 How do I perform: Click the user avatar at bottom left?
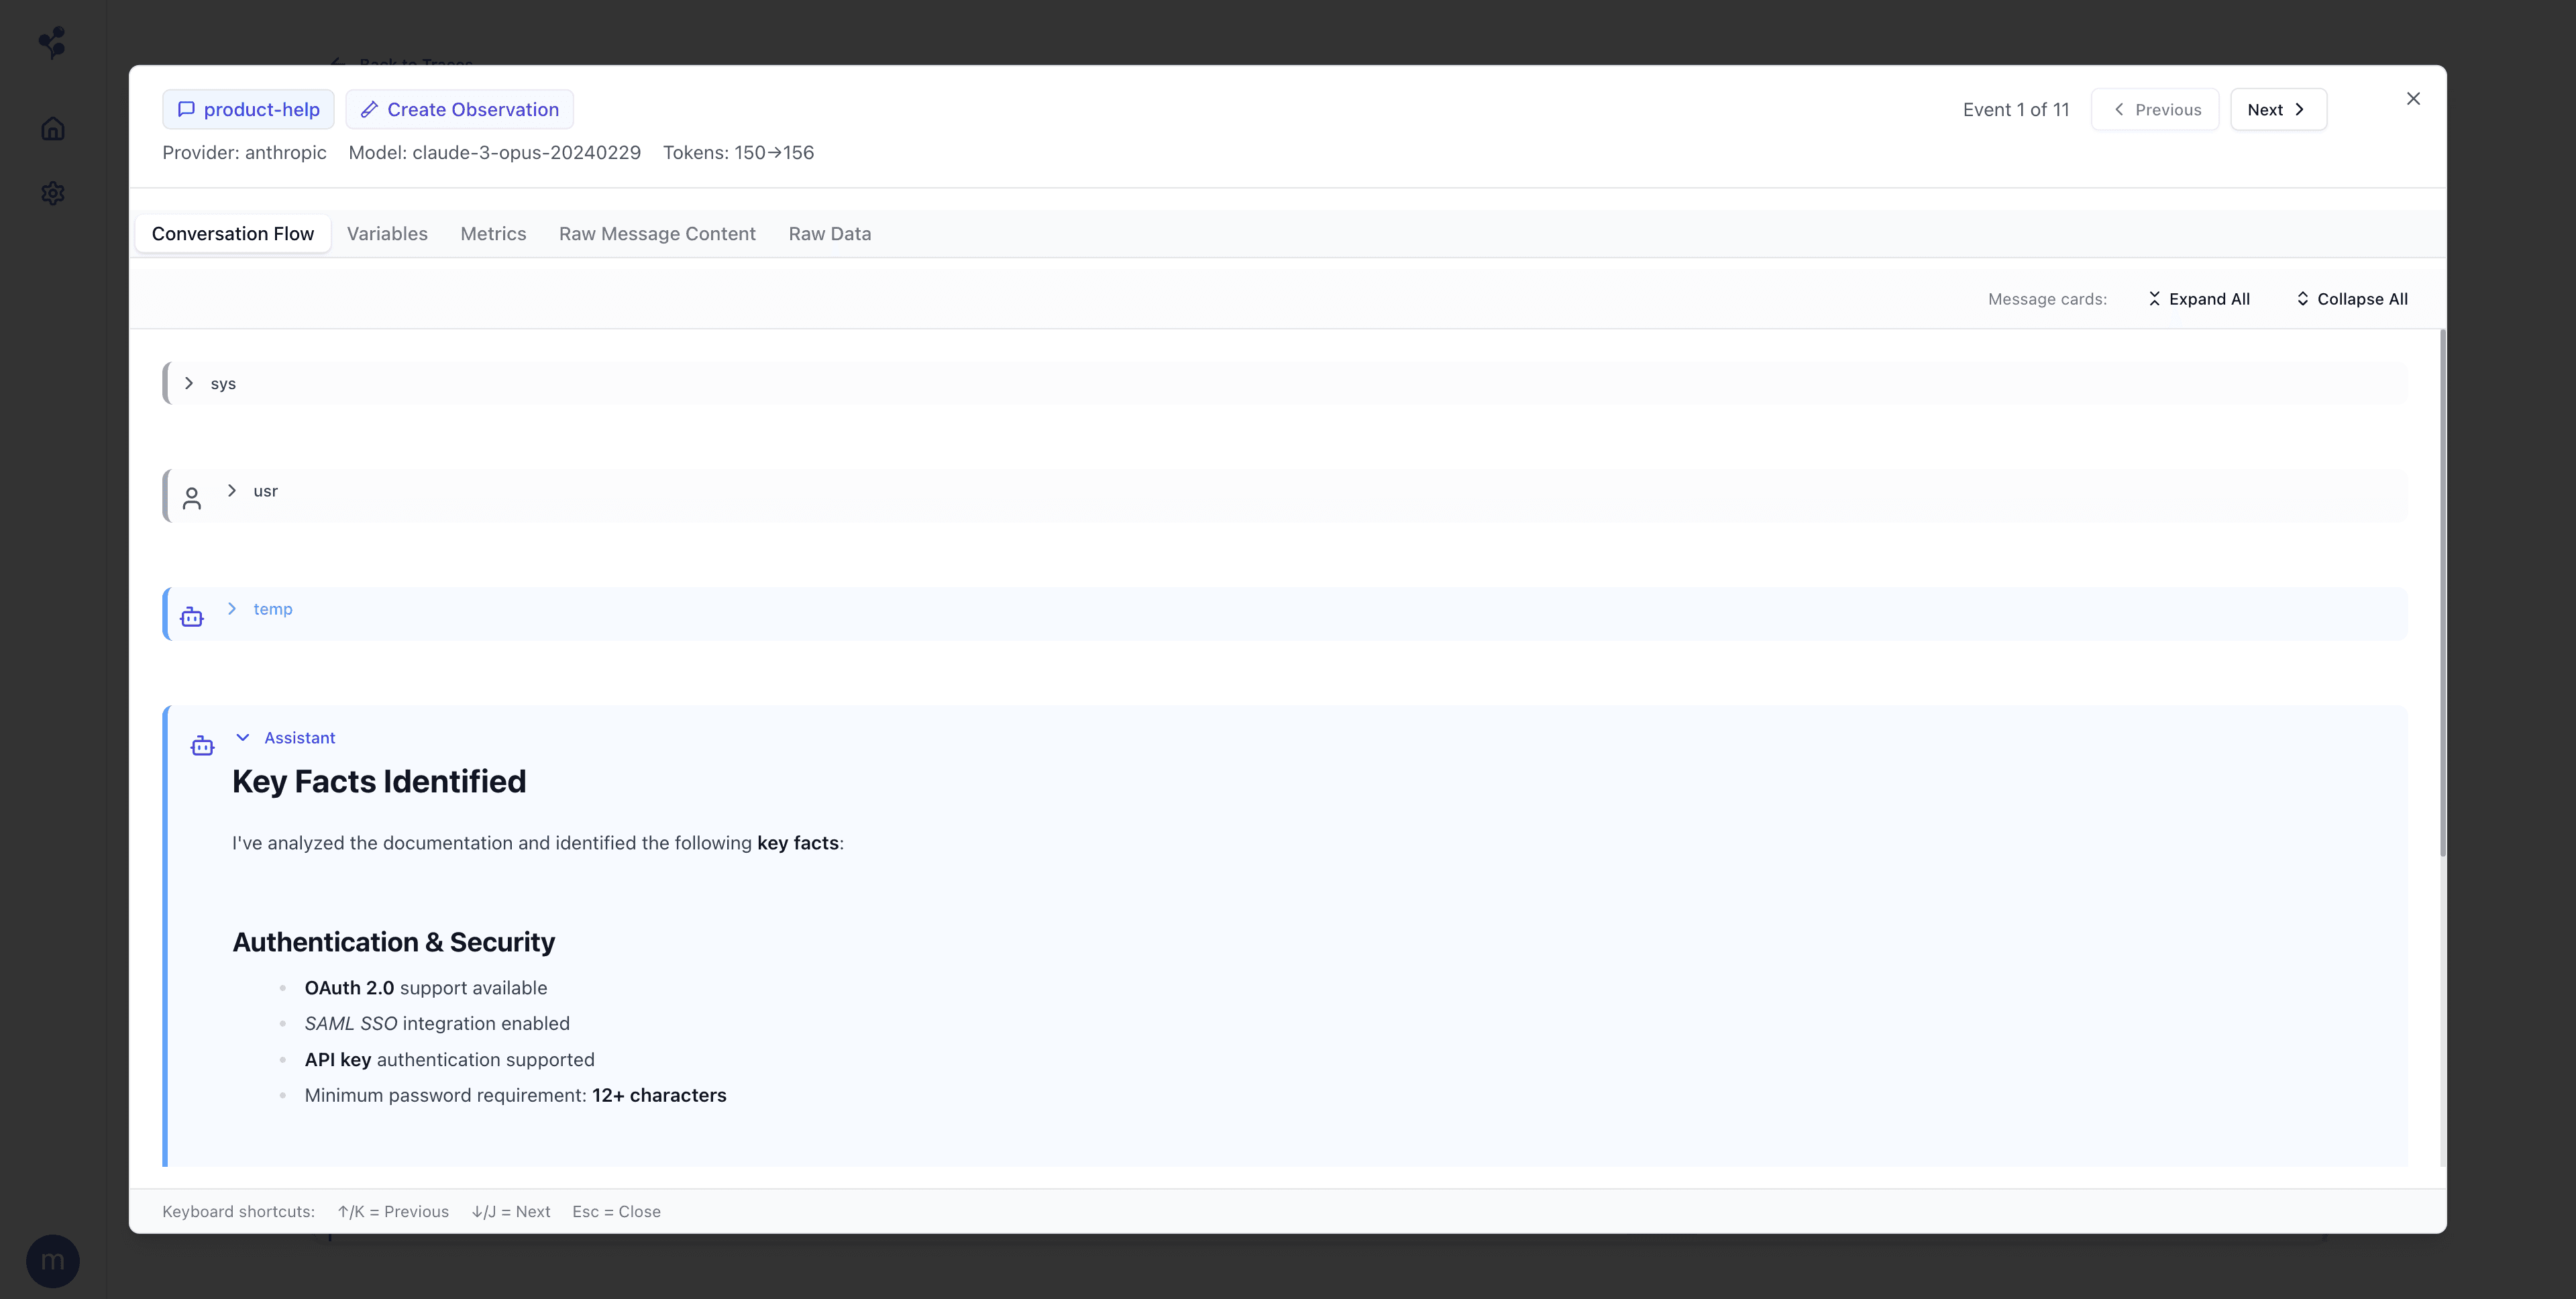pos(53,1260)
